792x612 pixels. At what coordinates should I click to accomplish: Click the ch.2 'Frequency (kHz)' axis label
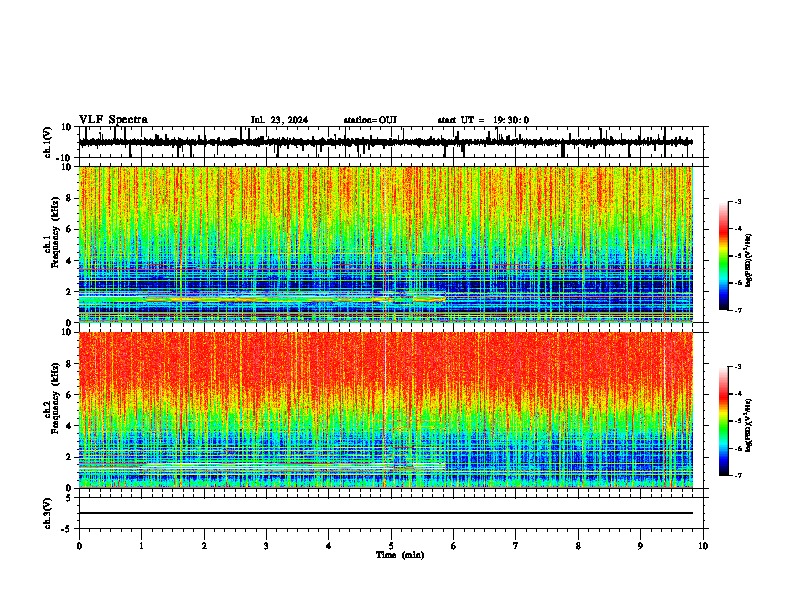click(x=55, y=398)
